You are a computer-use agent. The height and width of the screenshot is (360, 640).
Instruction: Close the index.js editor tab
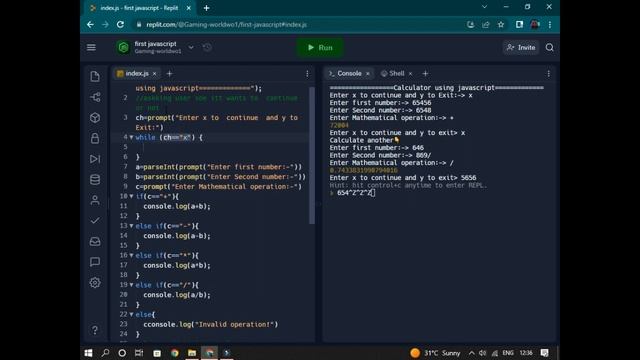tap(154, 74)
